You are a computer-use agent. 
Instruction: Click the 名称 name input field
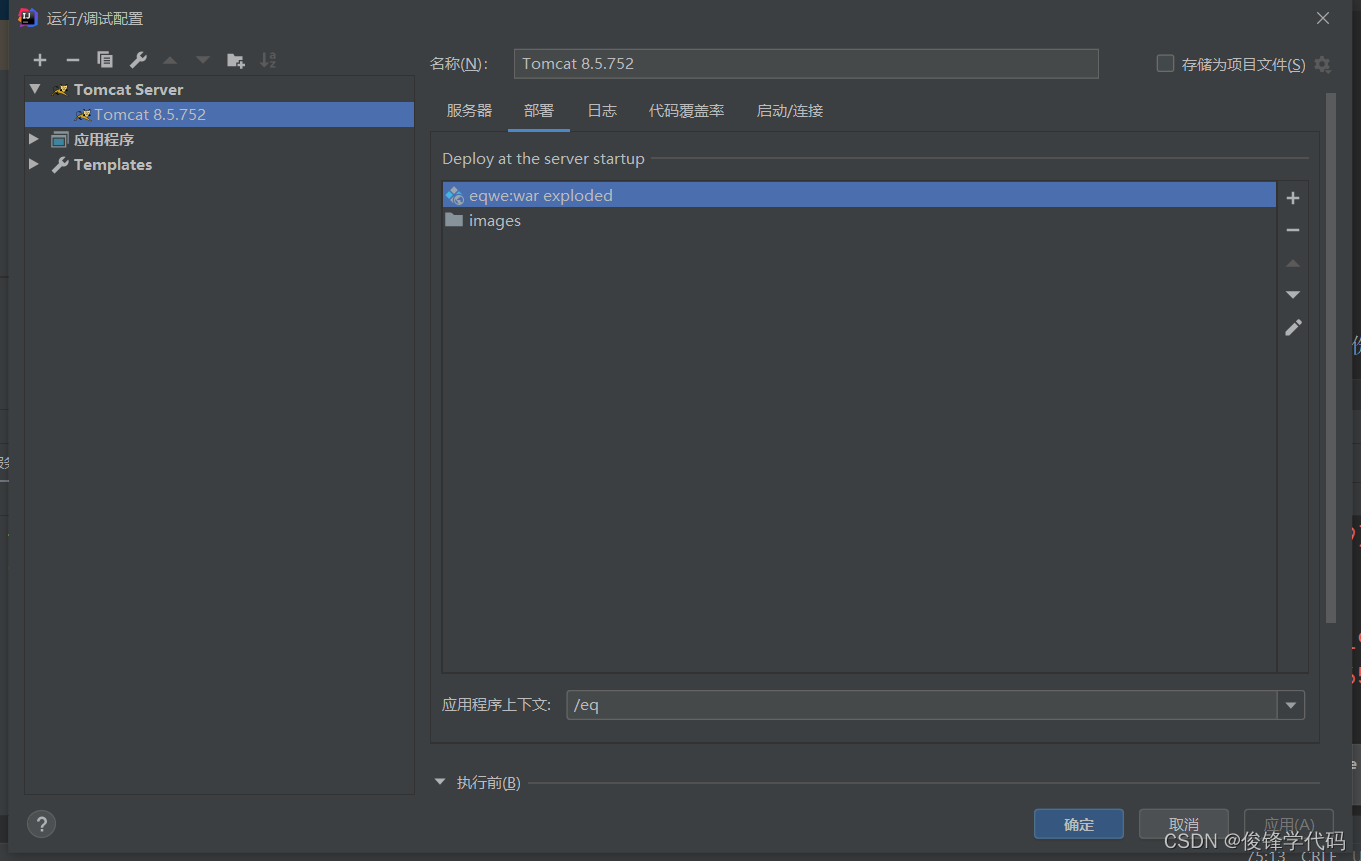pyautogui.click(x=806, y=63)
